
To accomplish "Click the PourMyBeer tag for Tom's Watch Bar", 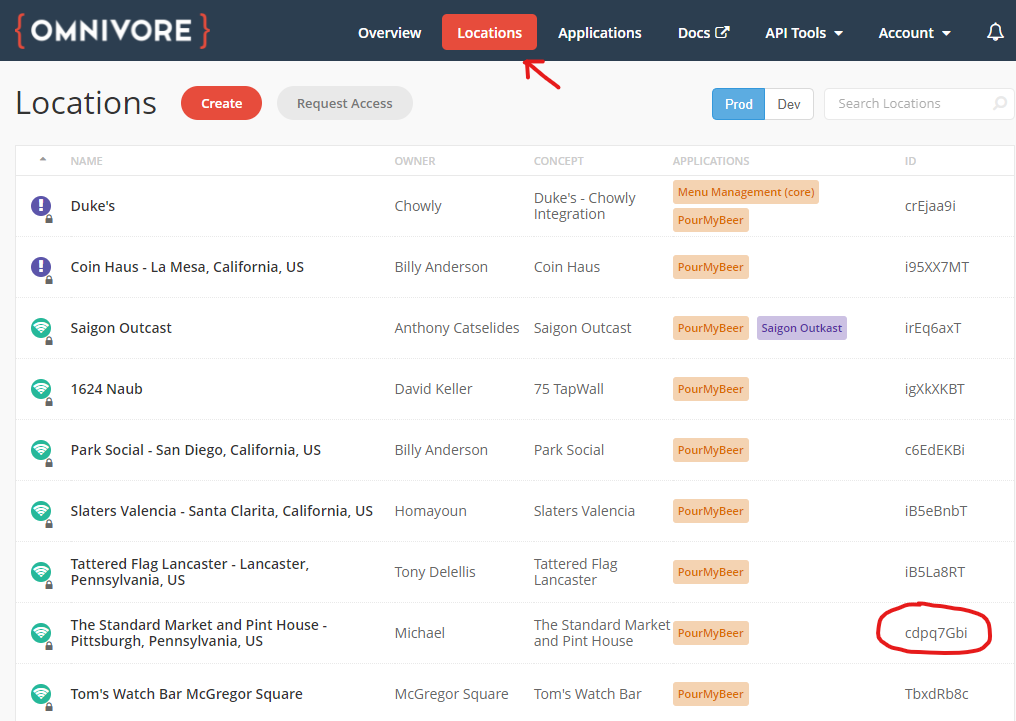I will [711, 694].
